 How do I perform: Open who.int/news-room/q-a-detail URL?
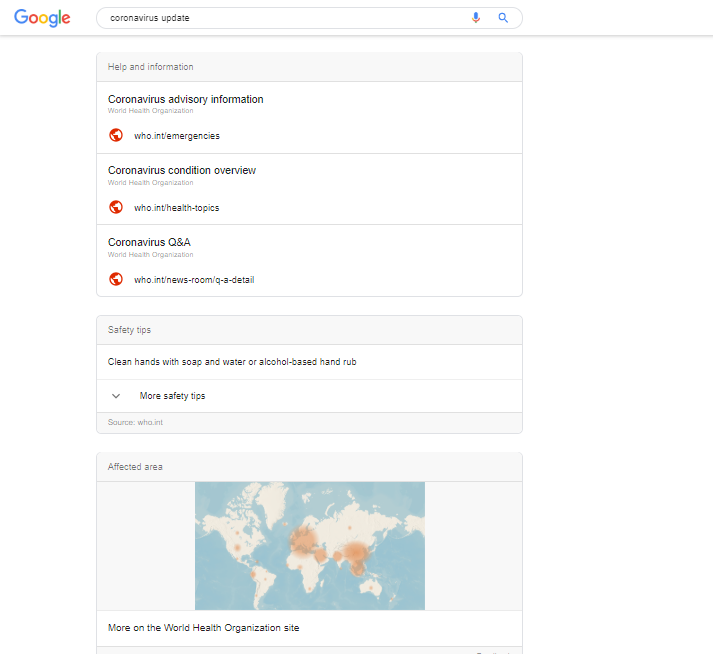(x=194, y=280)
